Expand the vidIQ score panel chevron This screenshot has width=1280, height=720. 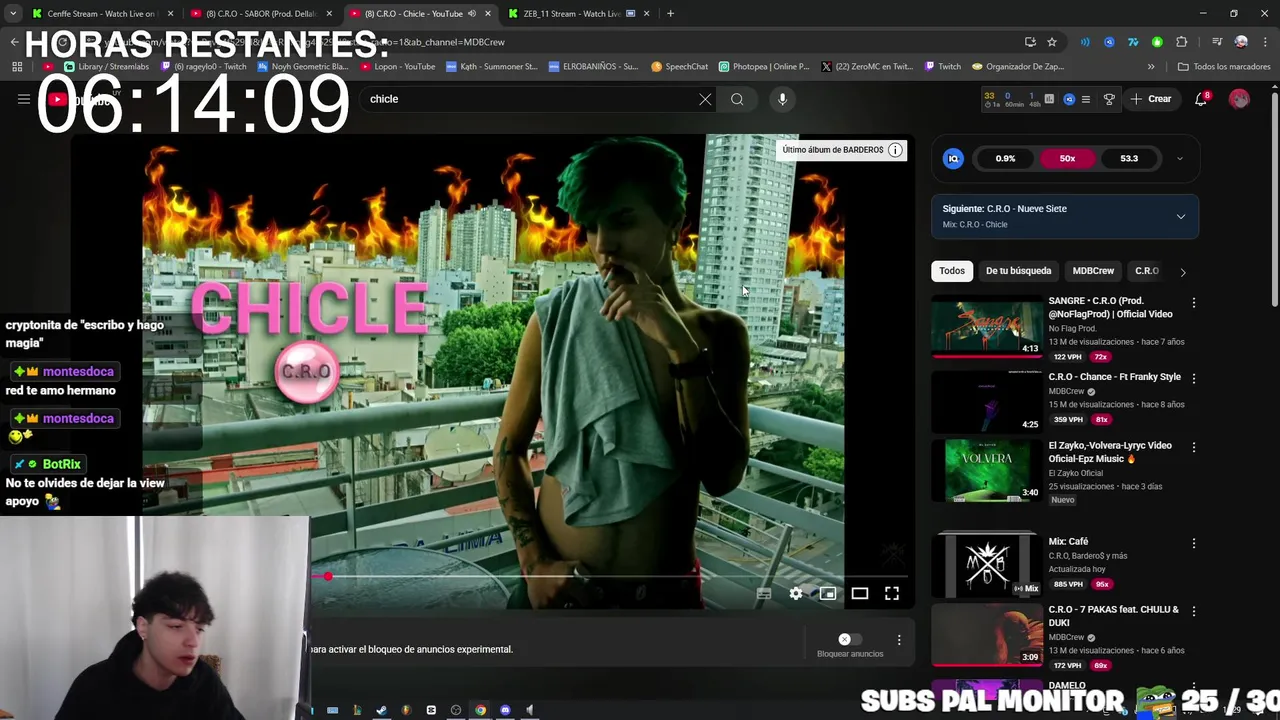[x=1179, y=159]
